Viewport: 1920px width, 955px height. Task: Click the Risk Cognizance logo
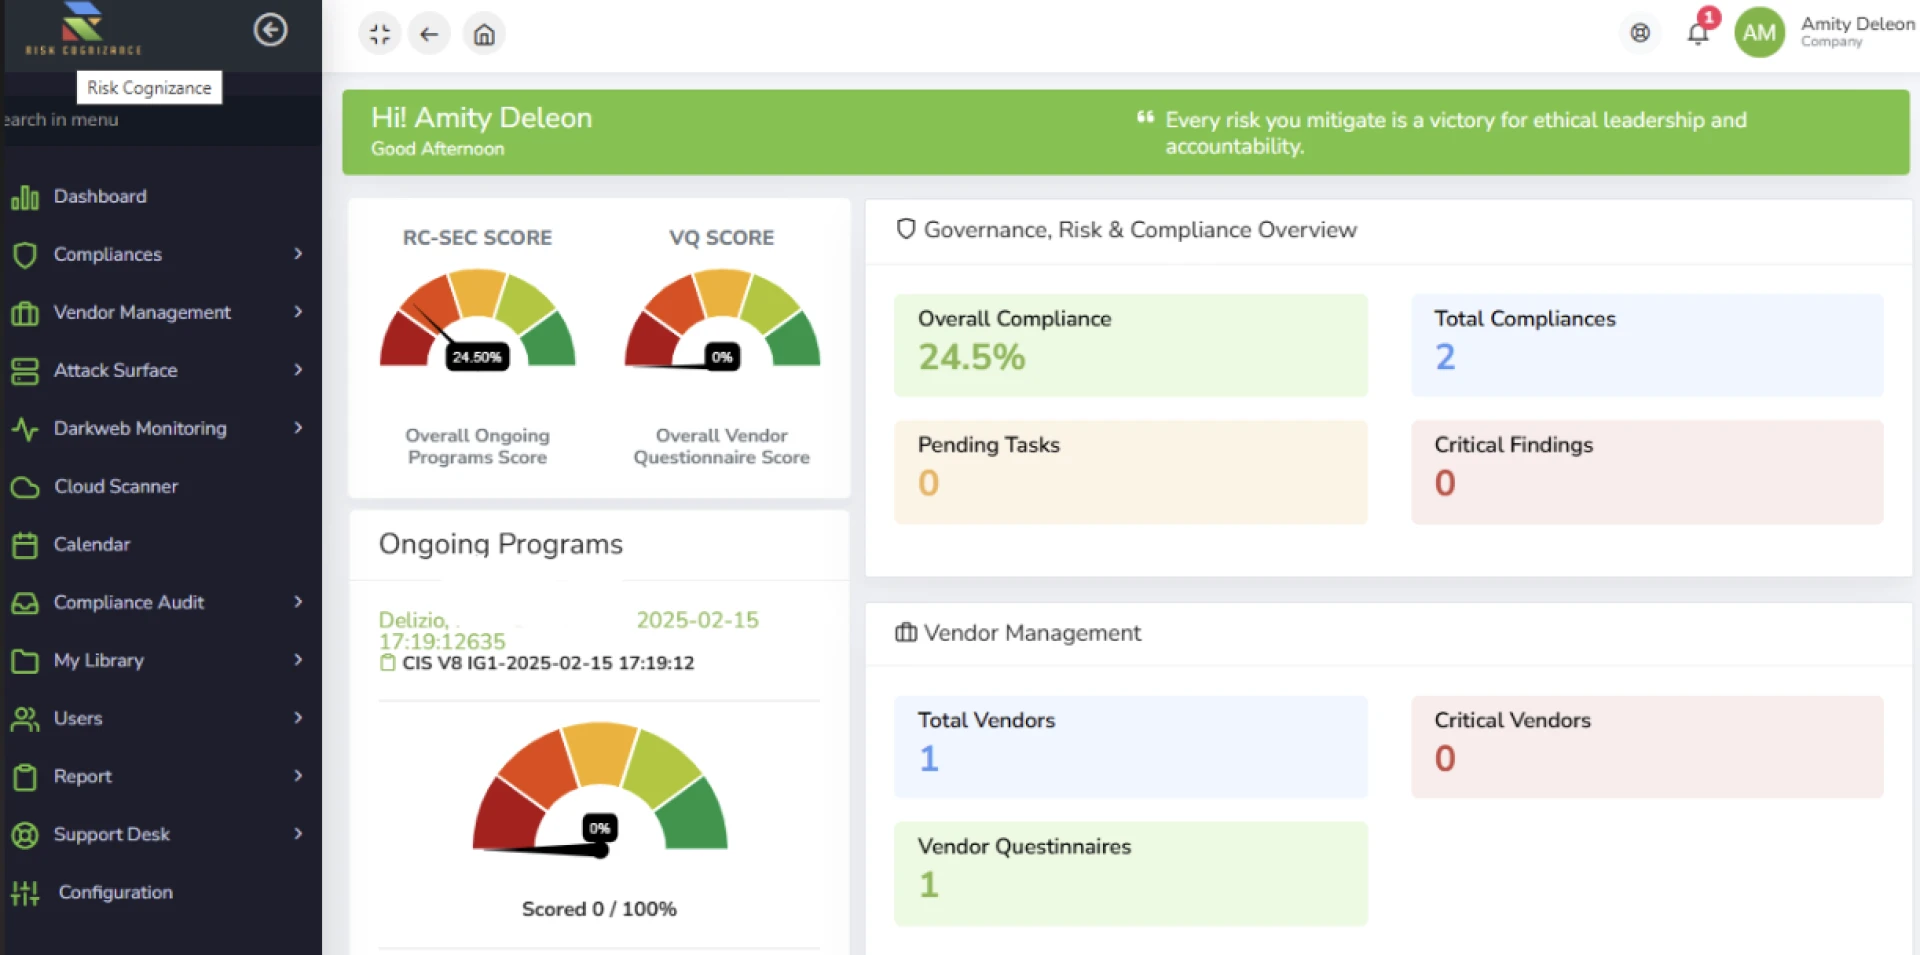pos(83,28)
